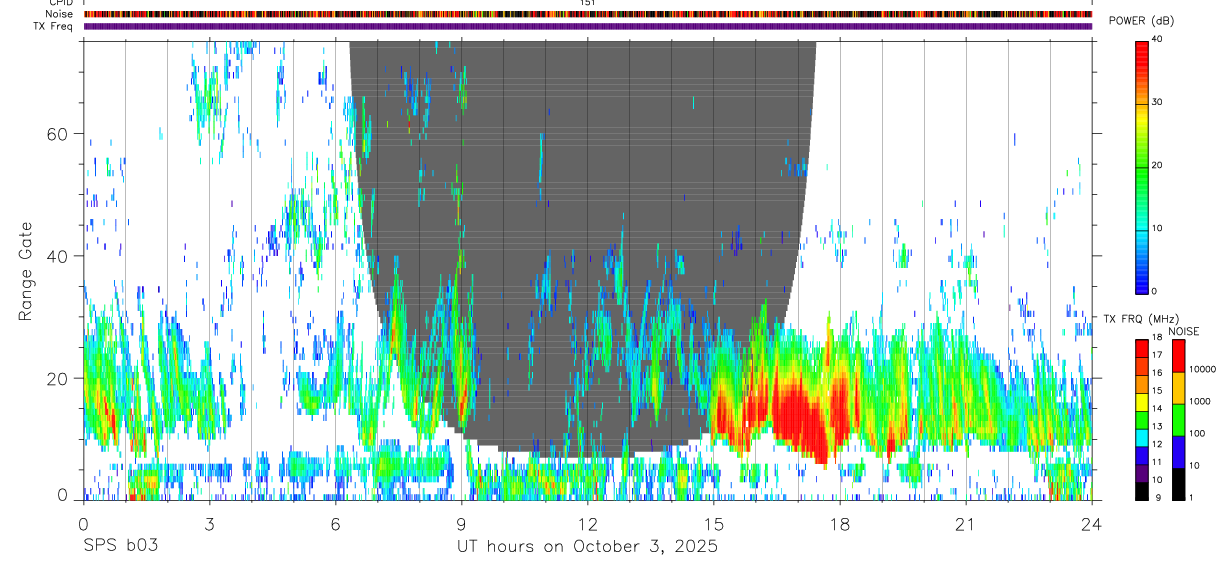
Task: Click the x-axis tick label "21"
Action: coord(966,523)
